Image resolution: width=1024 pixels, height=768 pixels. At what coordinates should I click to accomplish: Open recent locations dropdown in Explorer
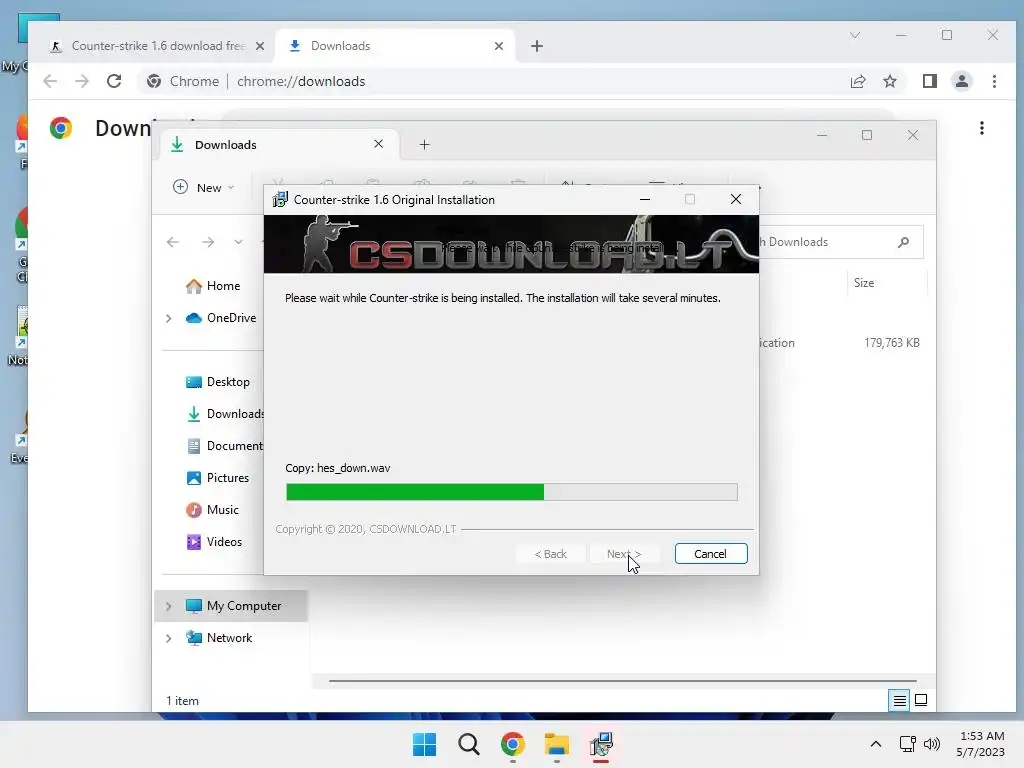[238, 242]
